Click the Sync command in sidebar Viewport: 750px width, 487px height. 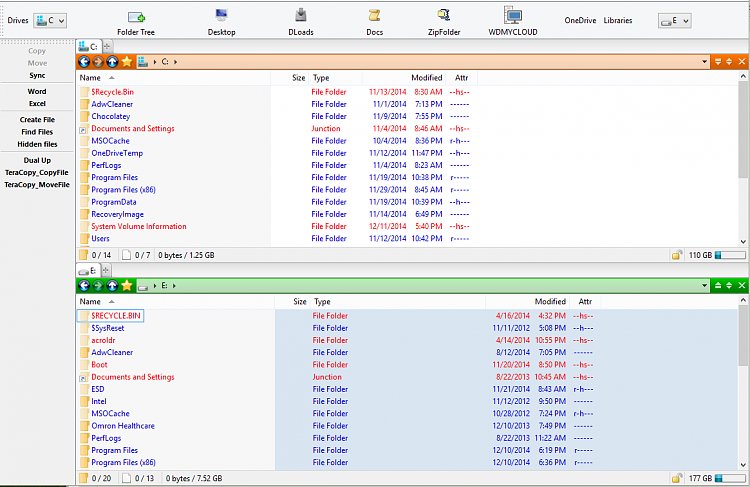click(37, 76)
